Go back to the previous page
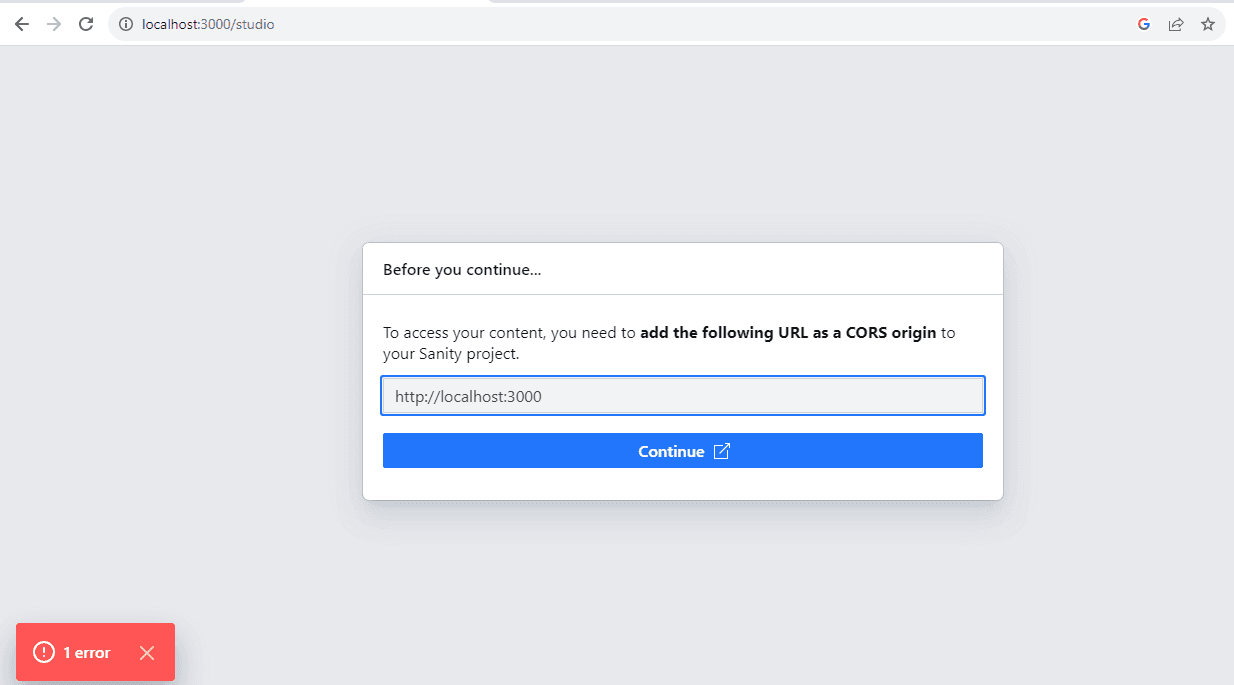The image size is (1234, 685). [x=22, y=24]
